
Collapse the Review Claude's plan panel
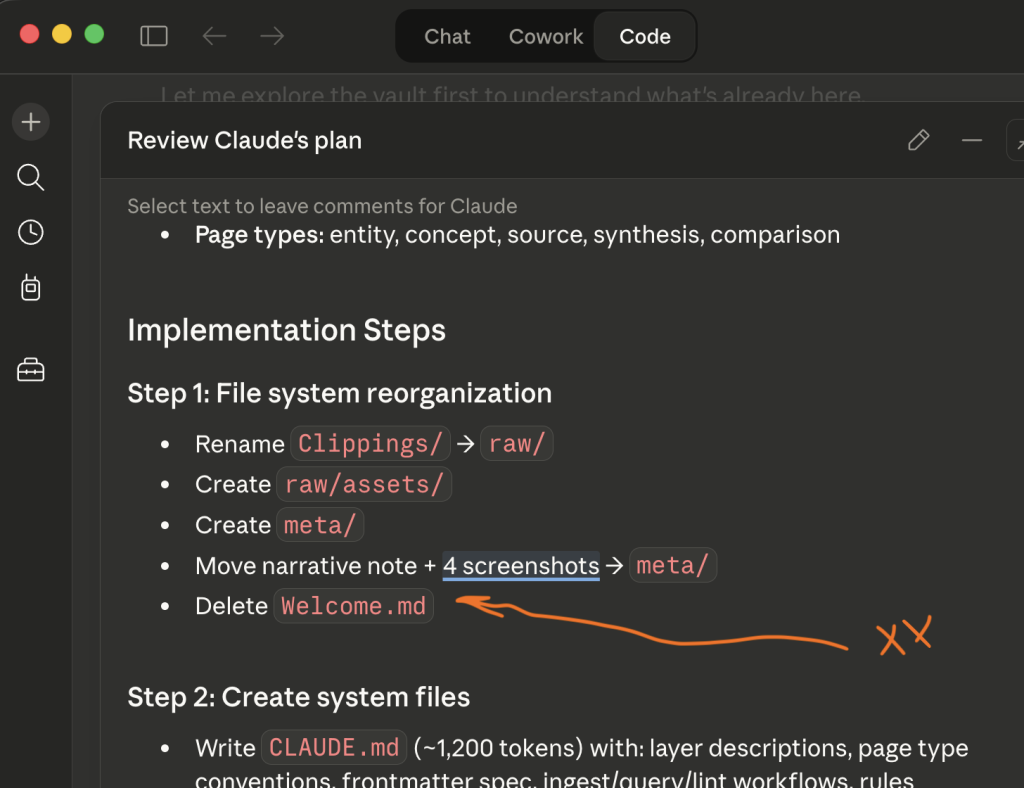[972, 141]
